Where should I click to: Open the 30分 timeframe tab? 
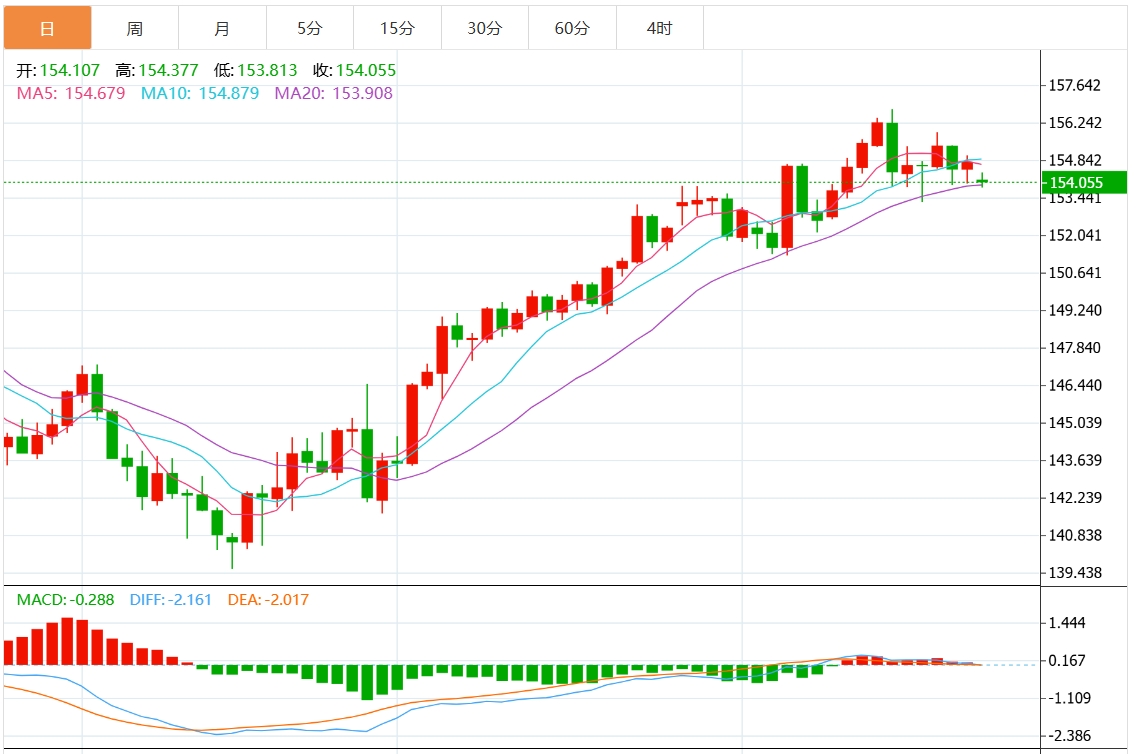[x=485, y=28]
